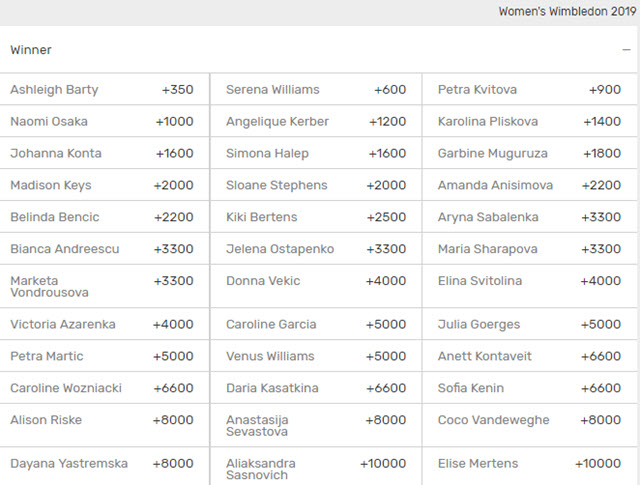Screen dimensions: 640x485
Task: Select Angelique Kerber +1200 odds
Action: 316,122
